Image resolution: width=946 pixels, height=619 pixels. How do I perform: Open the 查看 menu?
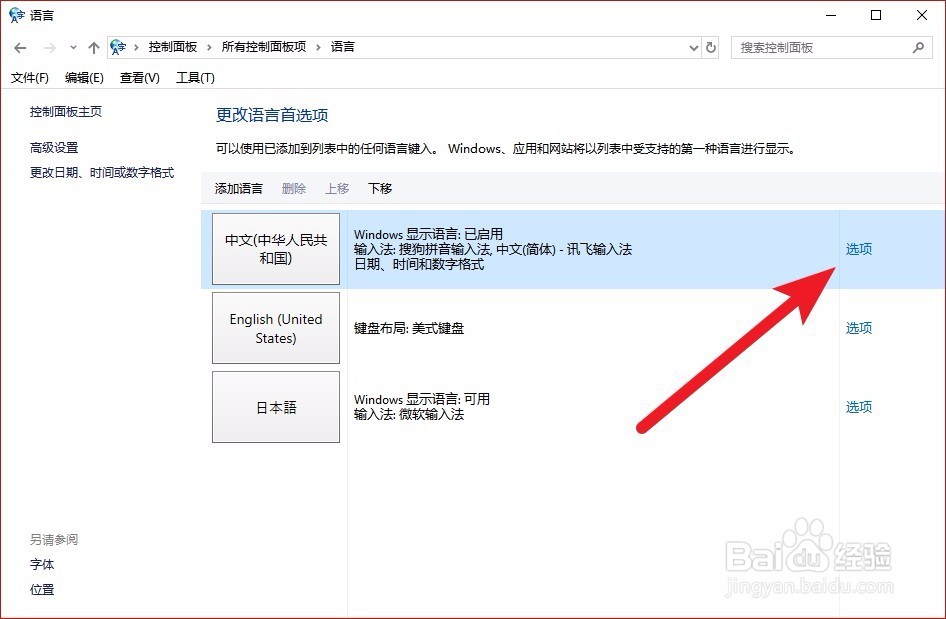[139, 77]
